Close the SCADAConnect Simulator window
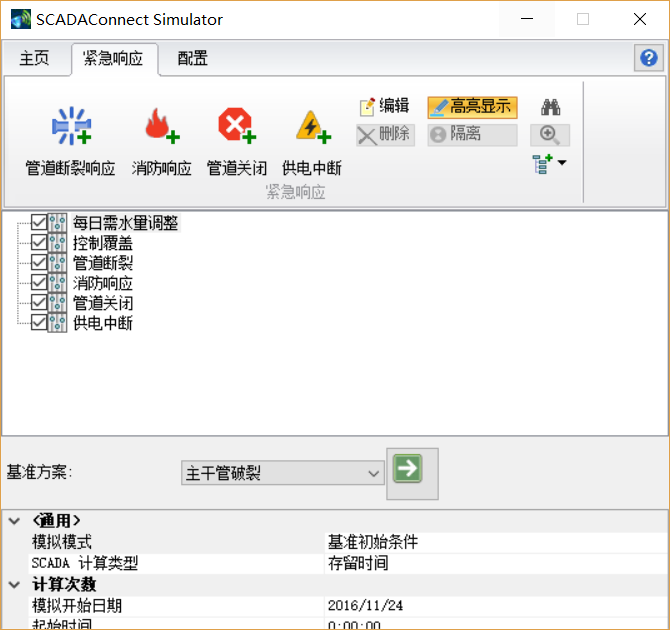This screenshot has height=630, width=670. [x=640, y=19]
